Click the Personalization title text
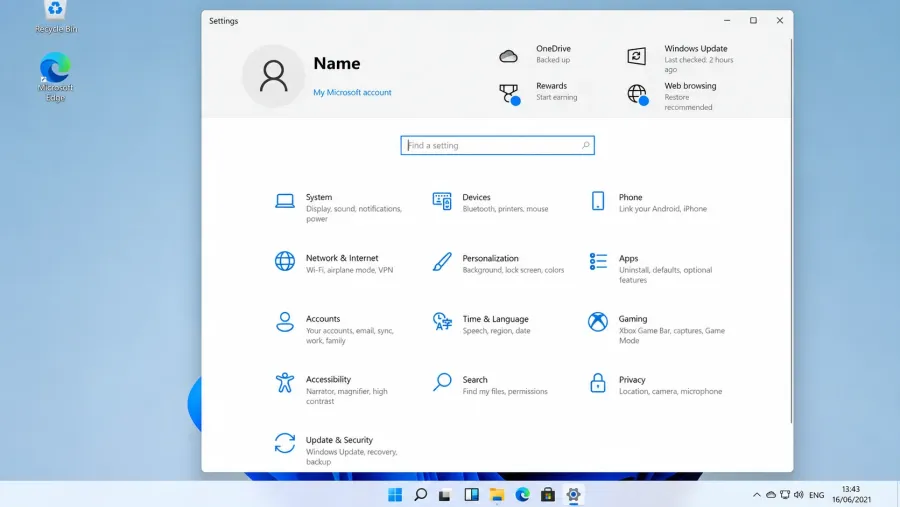This screenshot has height=507, width=900. [490, 258]
